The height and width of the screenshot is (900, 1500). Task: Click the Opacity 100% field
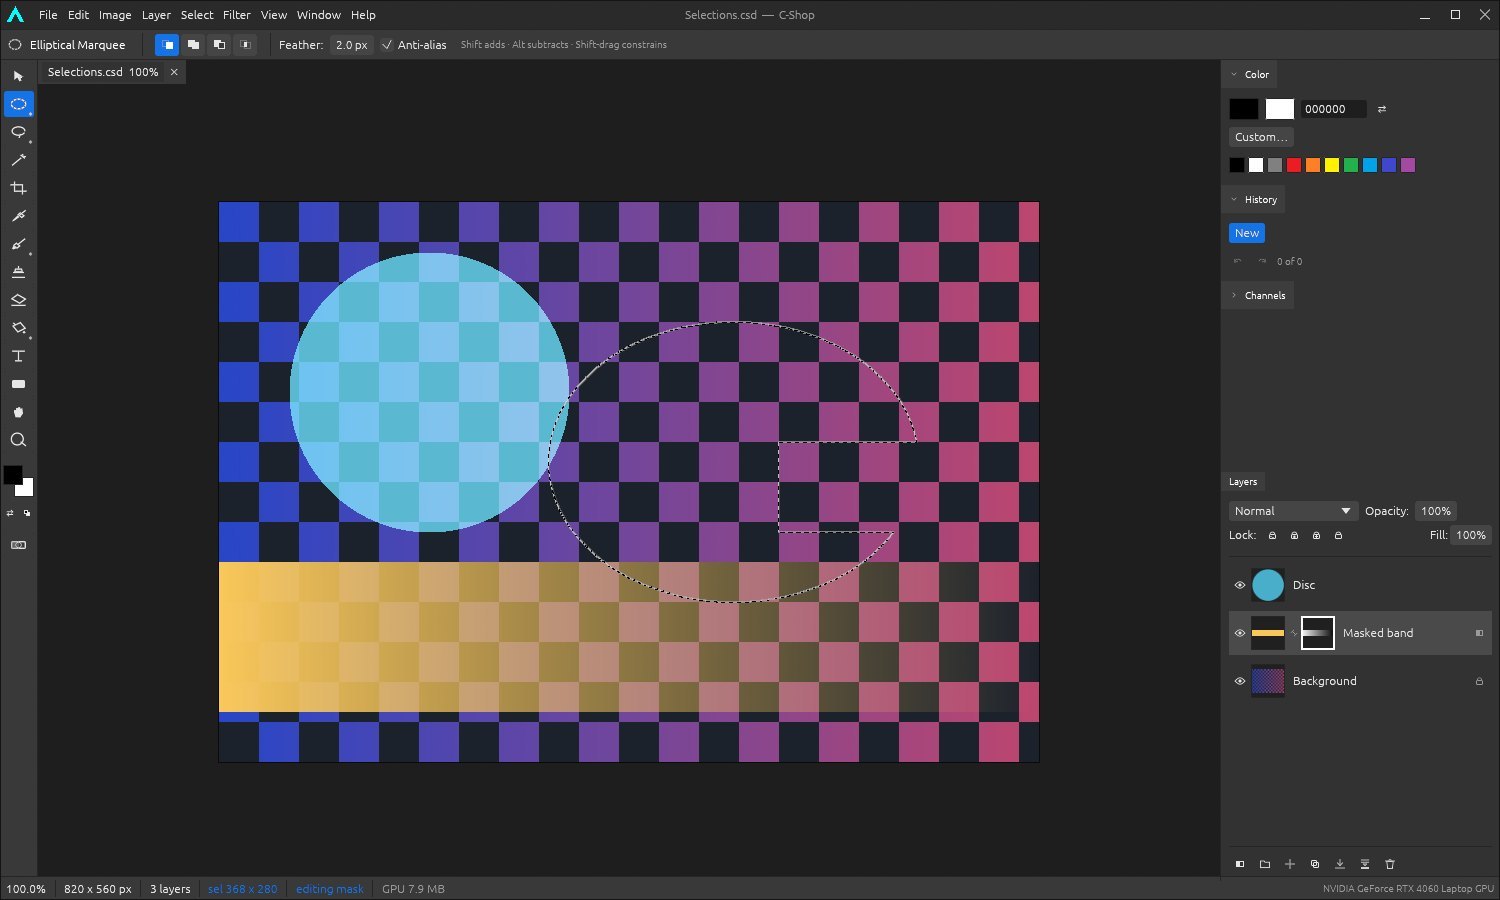(x=1436, y=511)
